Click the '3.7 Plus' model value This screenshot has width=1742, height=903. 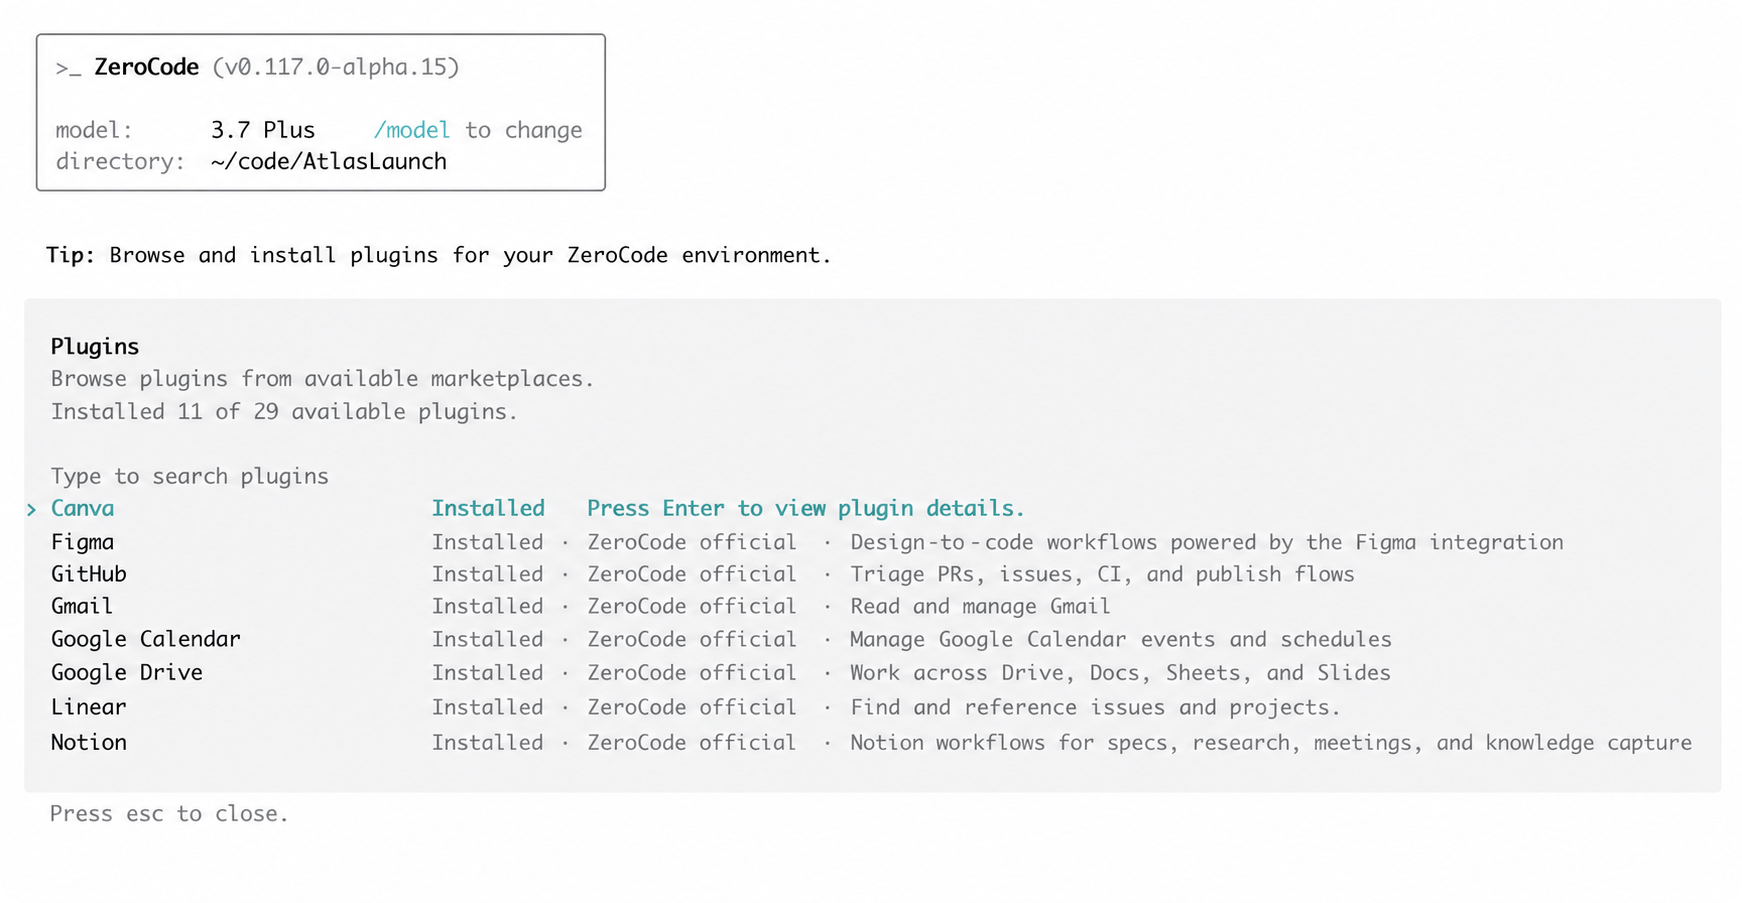(263, 130)
